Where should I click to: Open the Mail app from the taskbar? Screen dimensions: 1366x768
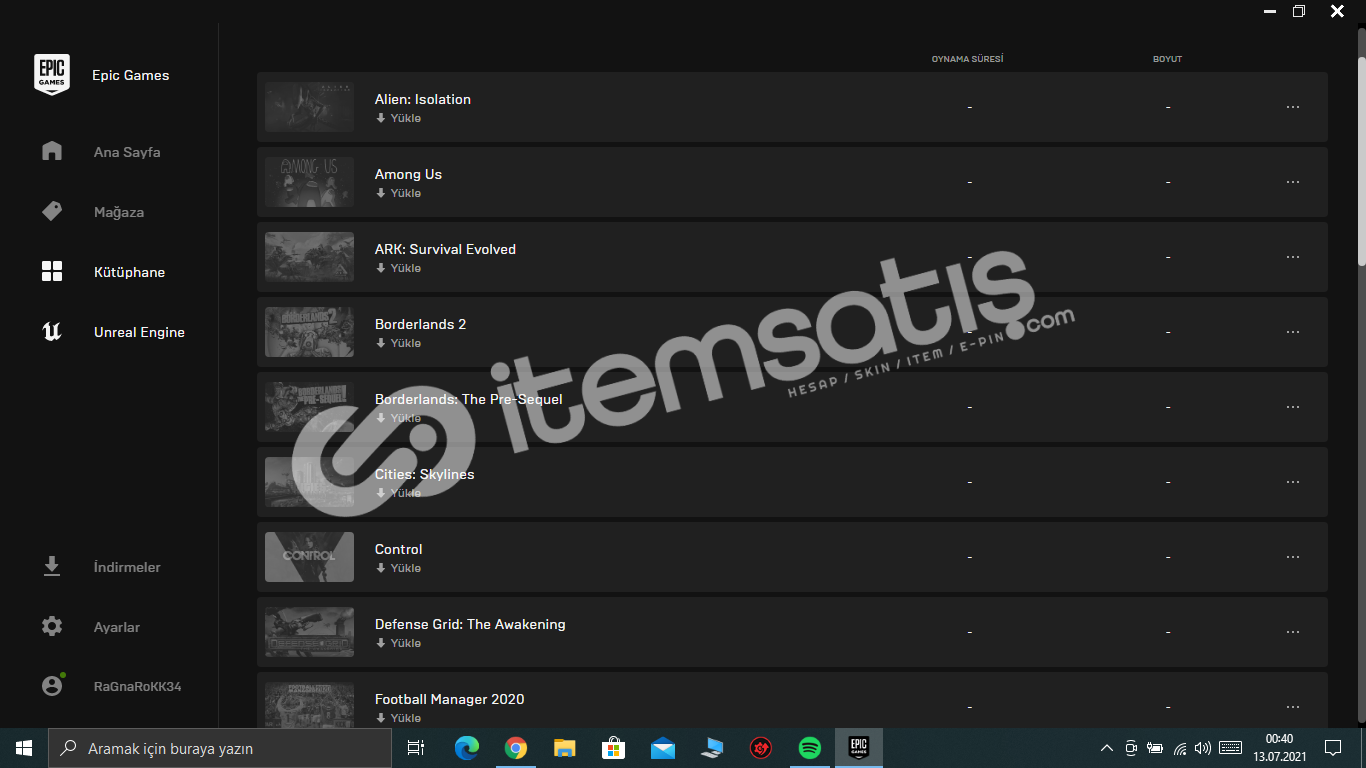pyautogui.click(x=663, y=748)
